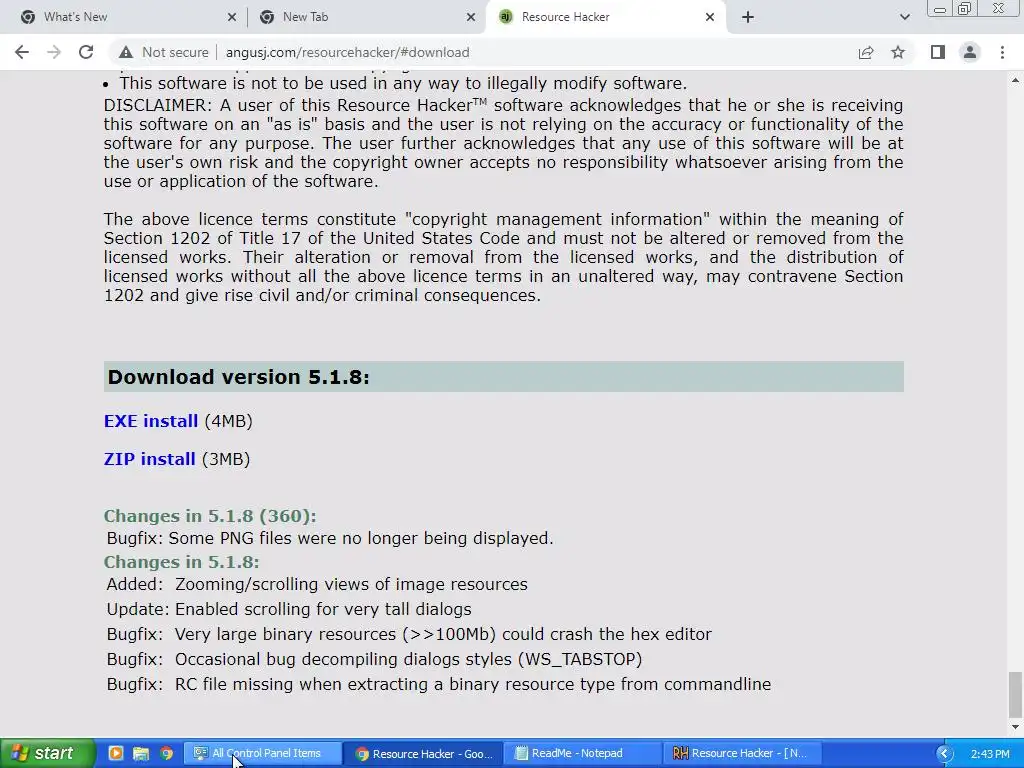
Task: Click the '(3MB)' size text
Action: pyautogui.click(x=226, y=459)
